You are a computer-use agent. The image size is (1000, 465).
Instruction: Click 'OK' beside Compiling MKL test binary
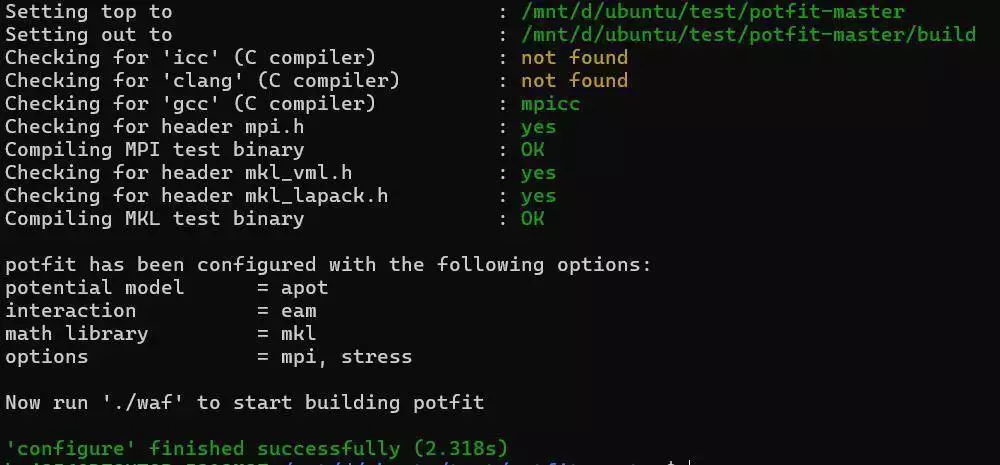click(533, 218)
